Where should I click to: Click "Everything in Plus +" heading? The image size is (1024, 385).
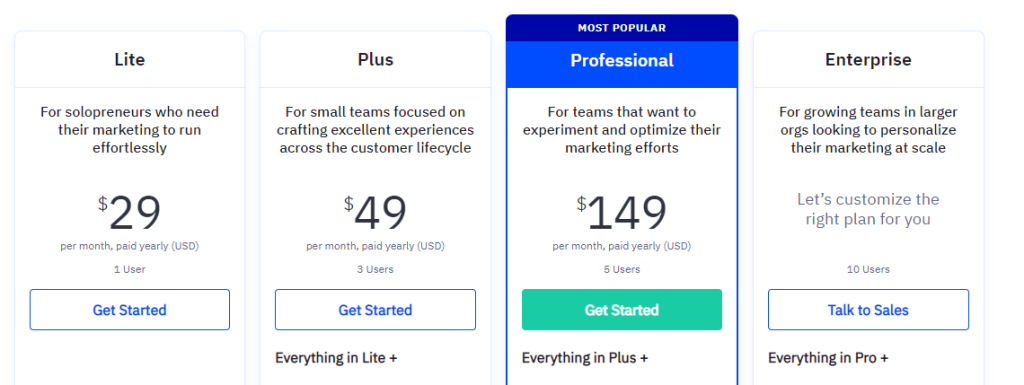(584, 358)
